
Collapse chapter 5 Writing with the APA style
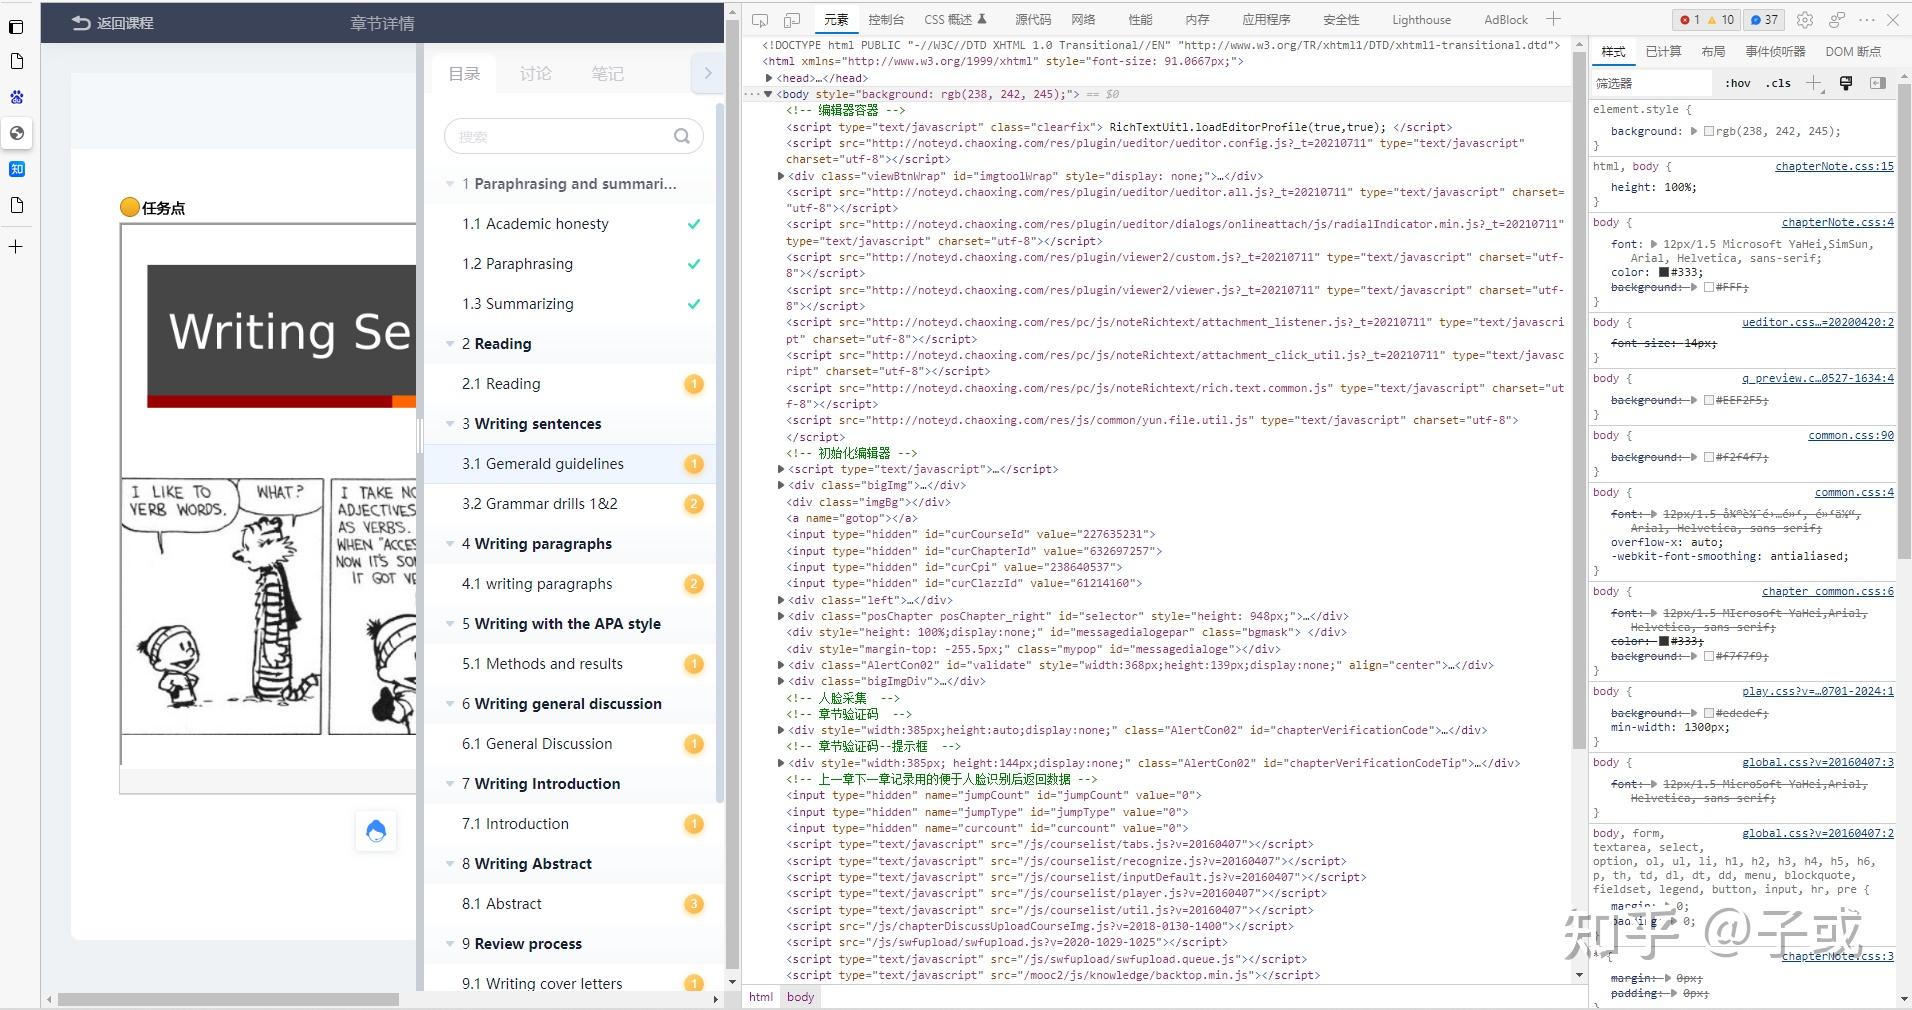[450, 624]
